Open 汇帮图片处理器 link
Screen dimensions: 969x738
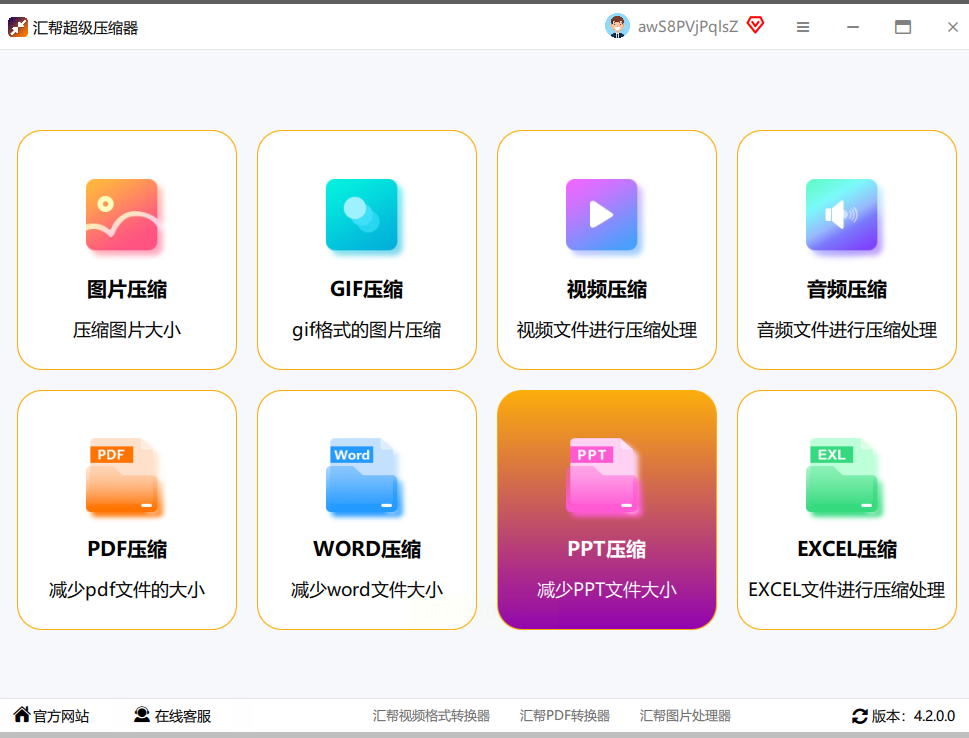685,716
